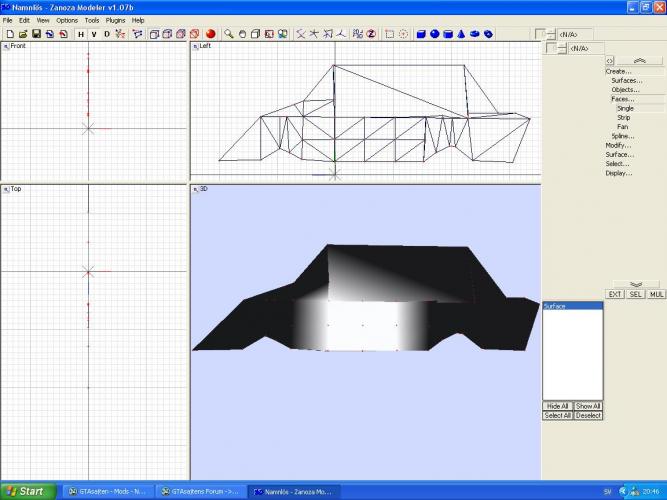Screen dimensions: 667x500
Task: Click the red sphere icon in toolbar
Action: pyautogui.click(x=211, y=33)
